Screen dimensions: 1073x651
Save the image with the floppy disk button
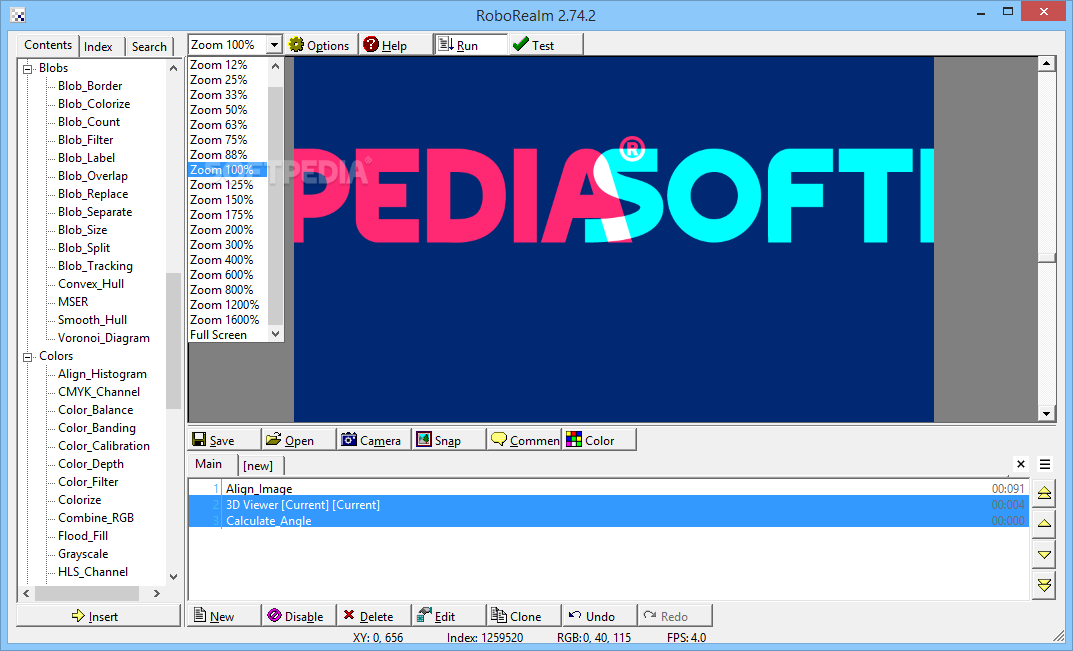coord(224,440)
